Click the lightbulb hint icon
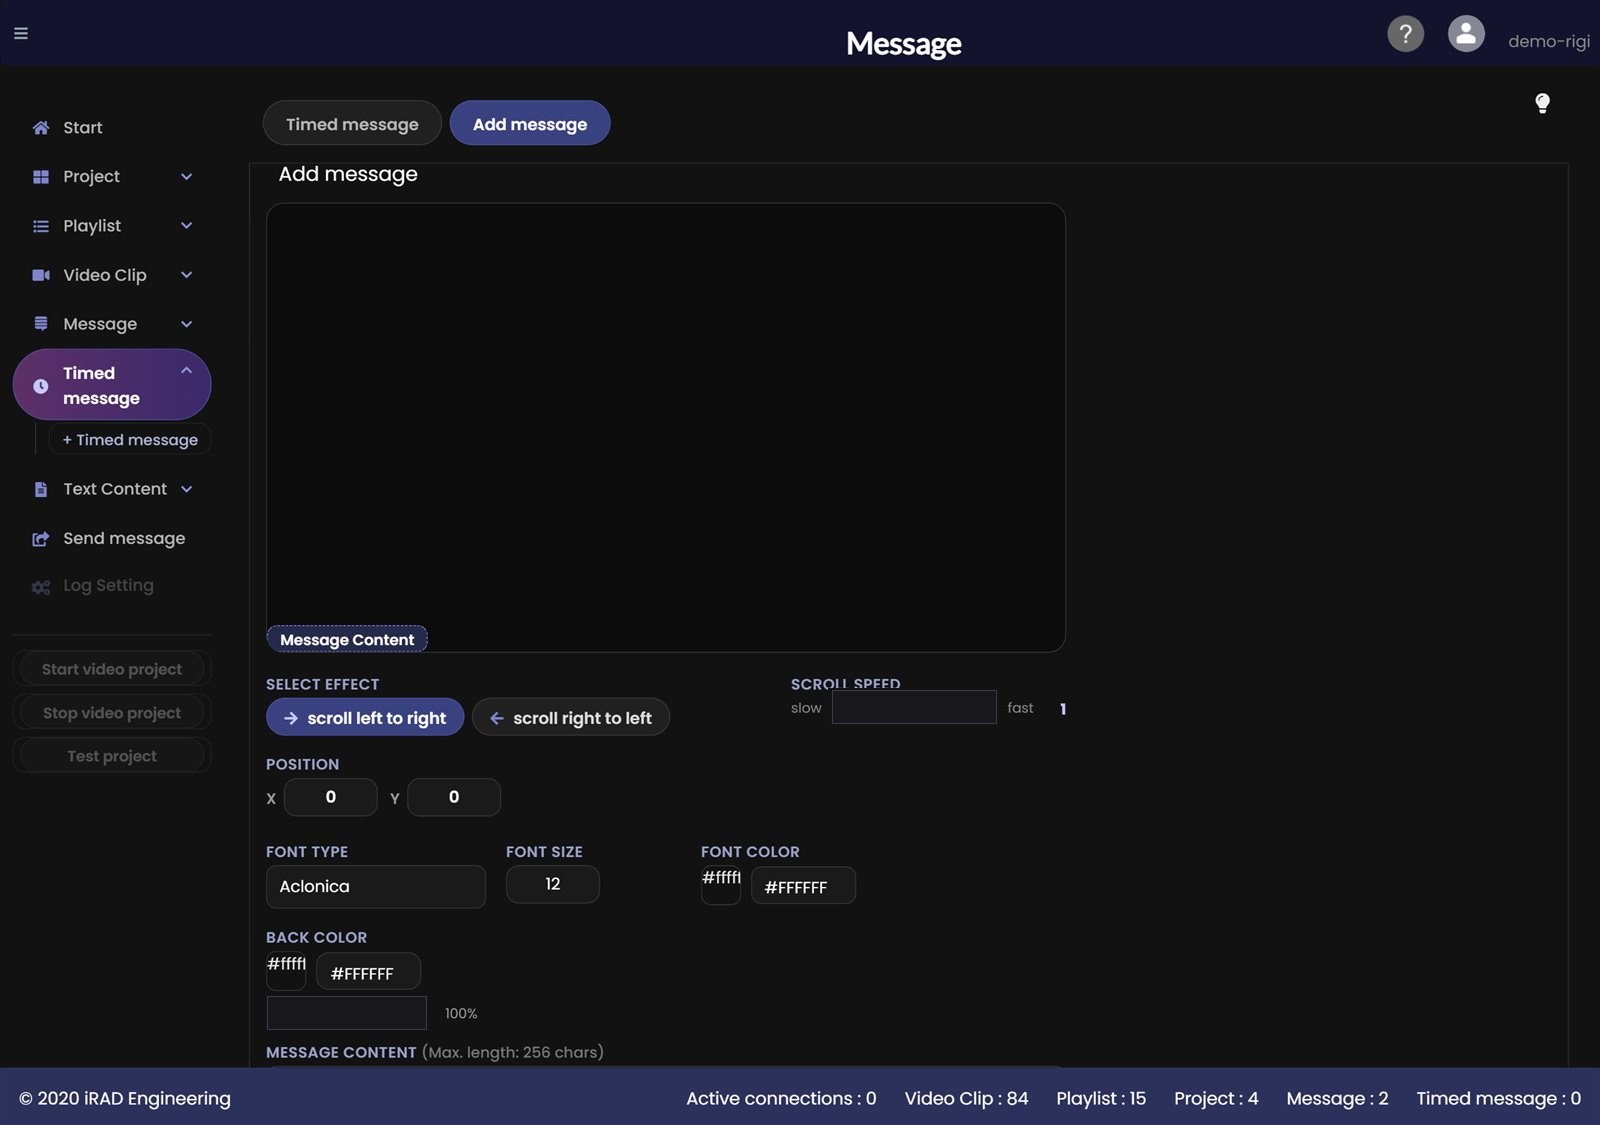 (x=1542, y=103)
